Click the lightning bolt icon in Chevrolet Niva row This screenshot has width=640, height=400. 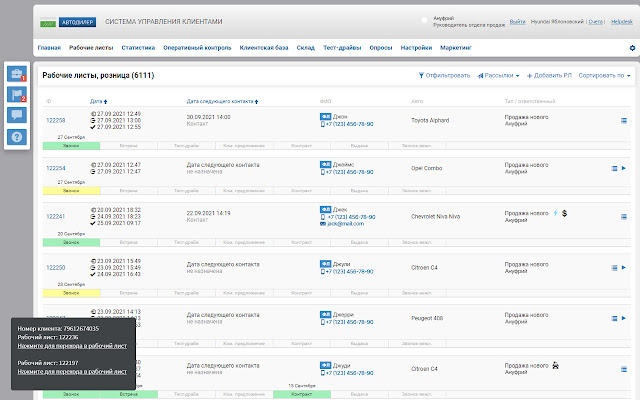coord(555,213)
